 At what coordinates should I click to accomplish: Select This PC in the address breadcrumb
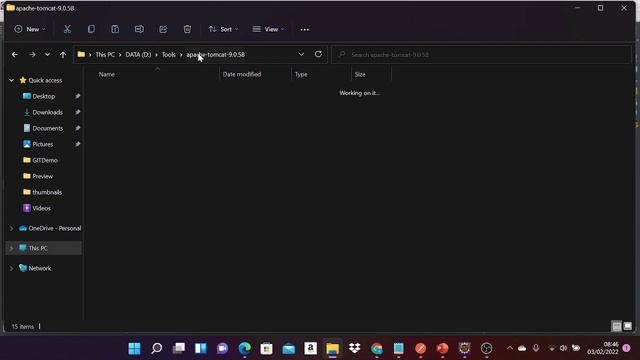pos(105,54)
